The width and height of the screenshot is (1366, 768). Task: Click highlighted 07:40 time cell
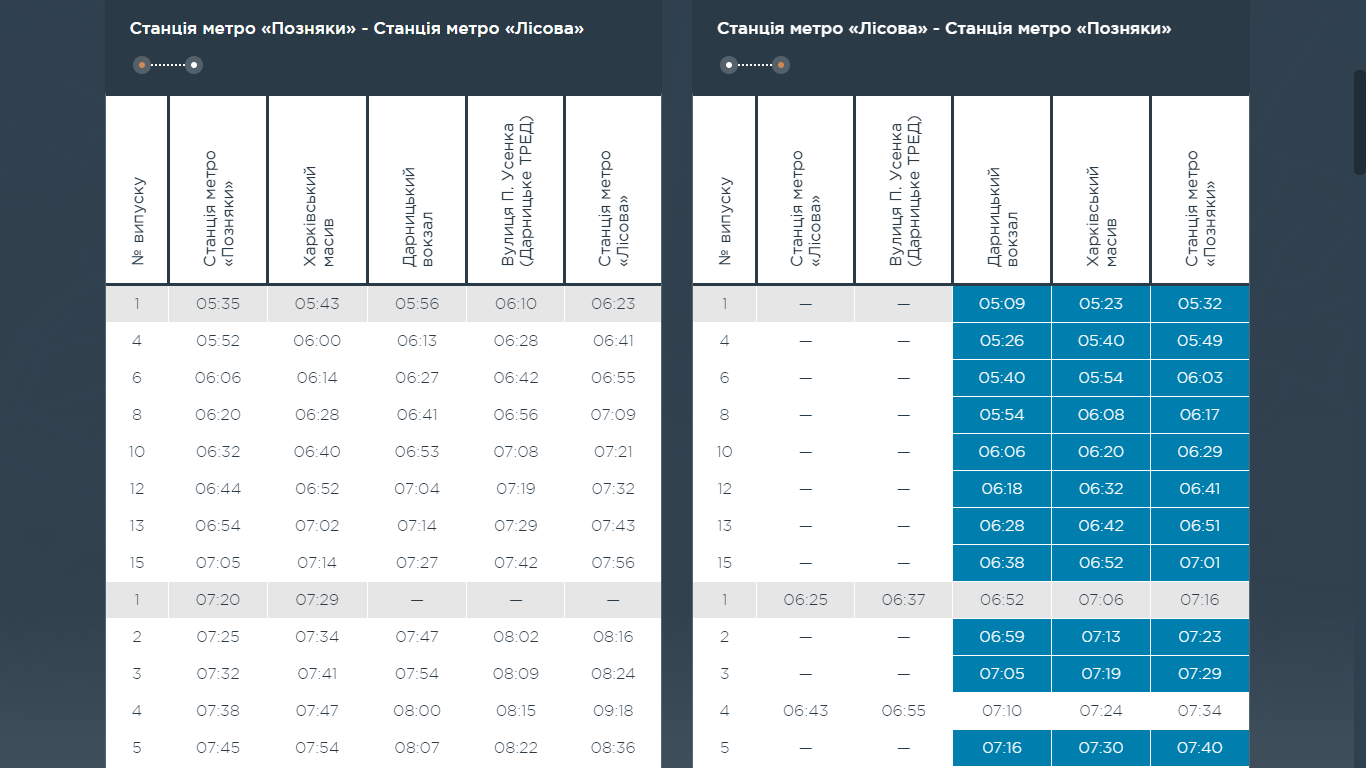pyautogui.click(x=1200, y=748)
